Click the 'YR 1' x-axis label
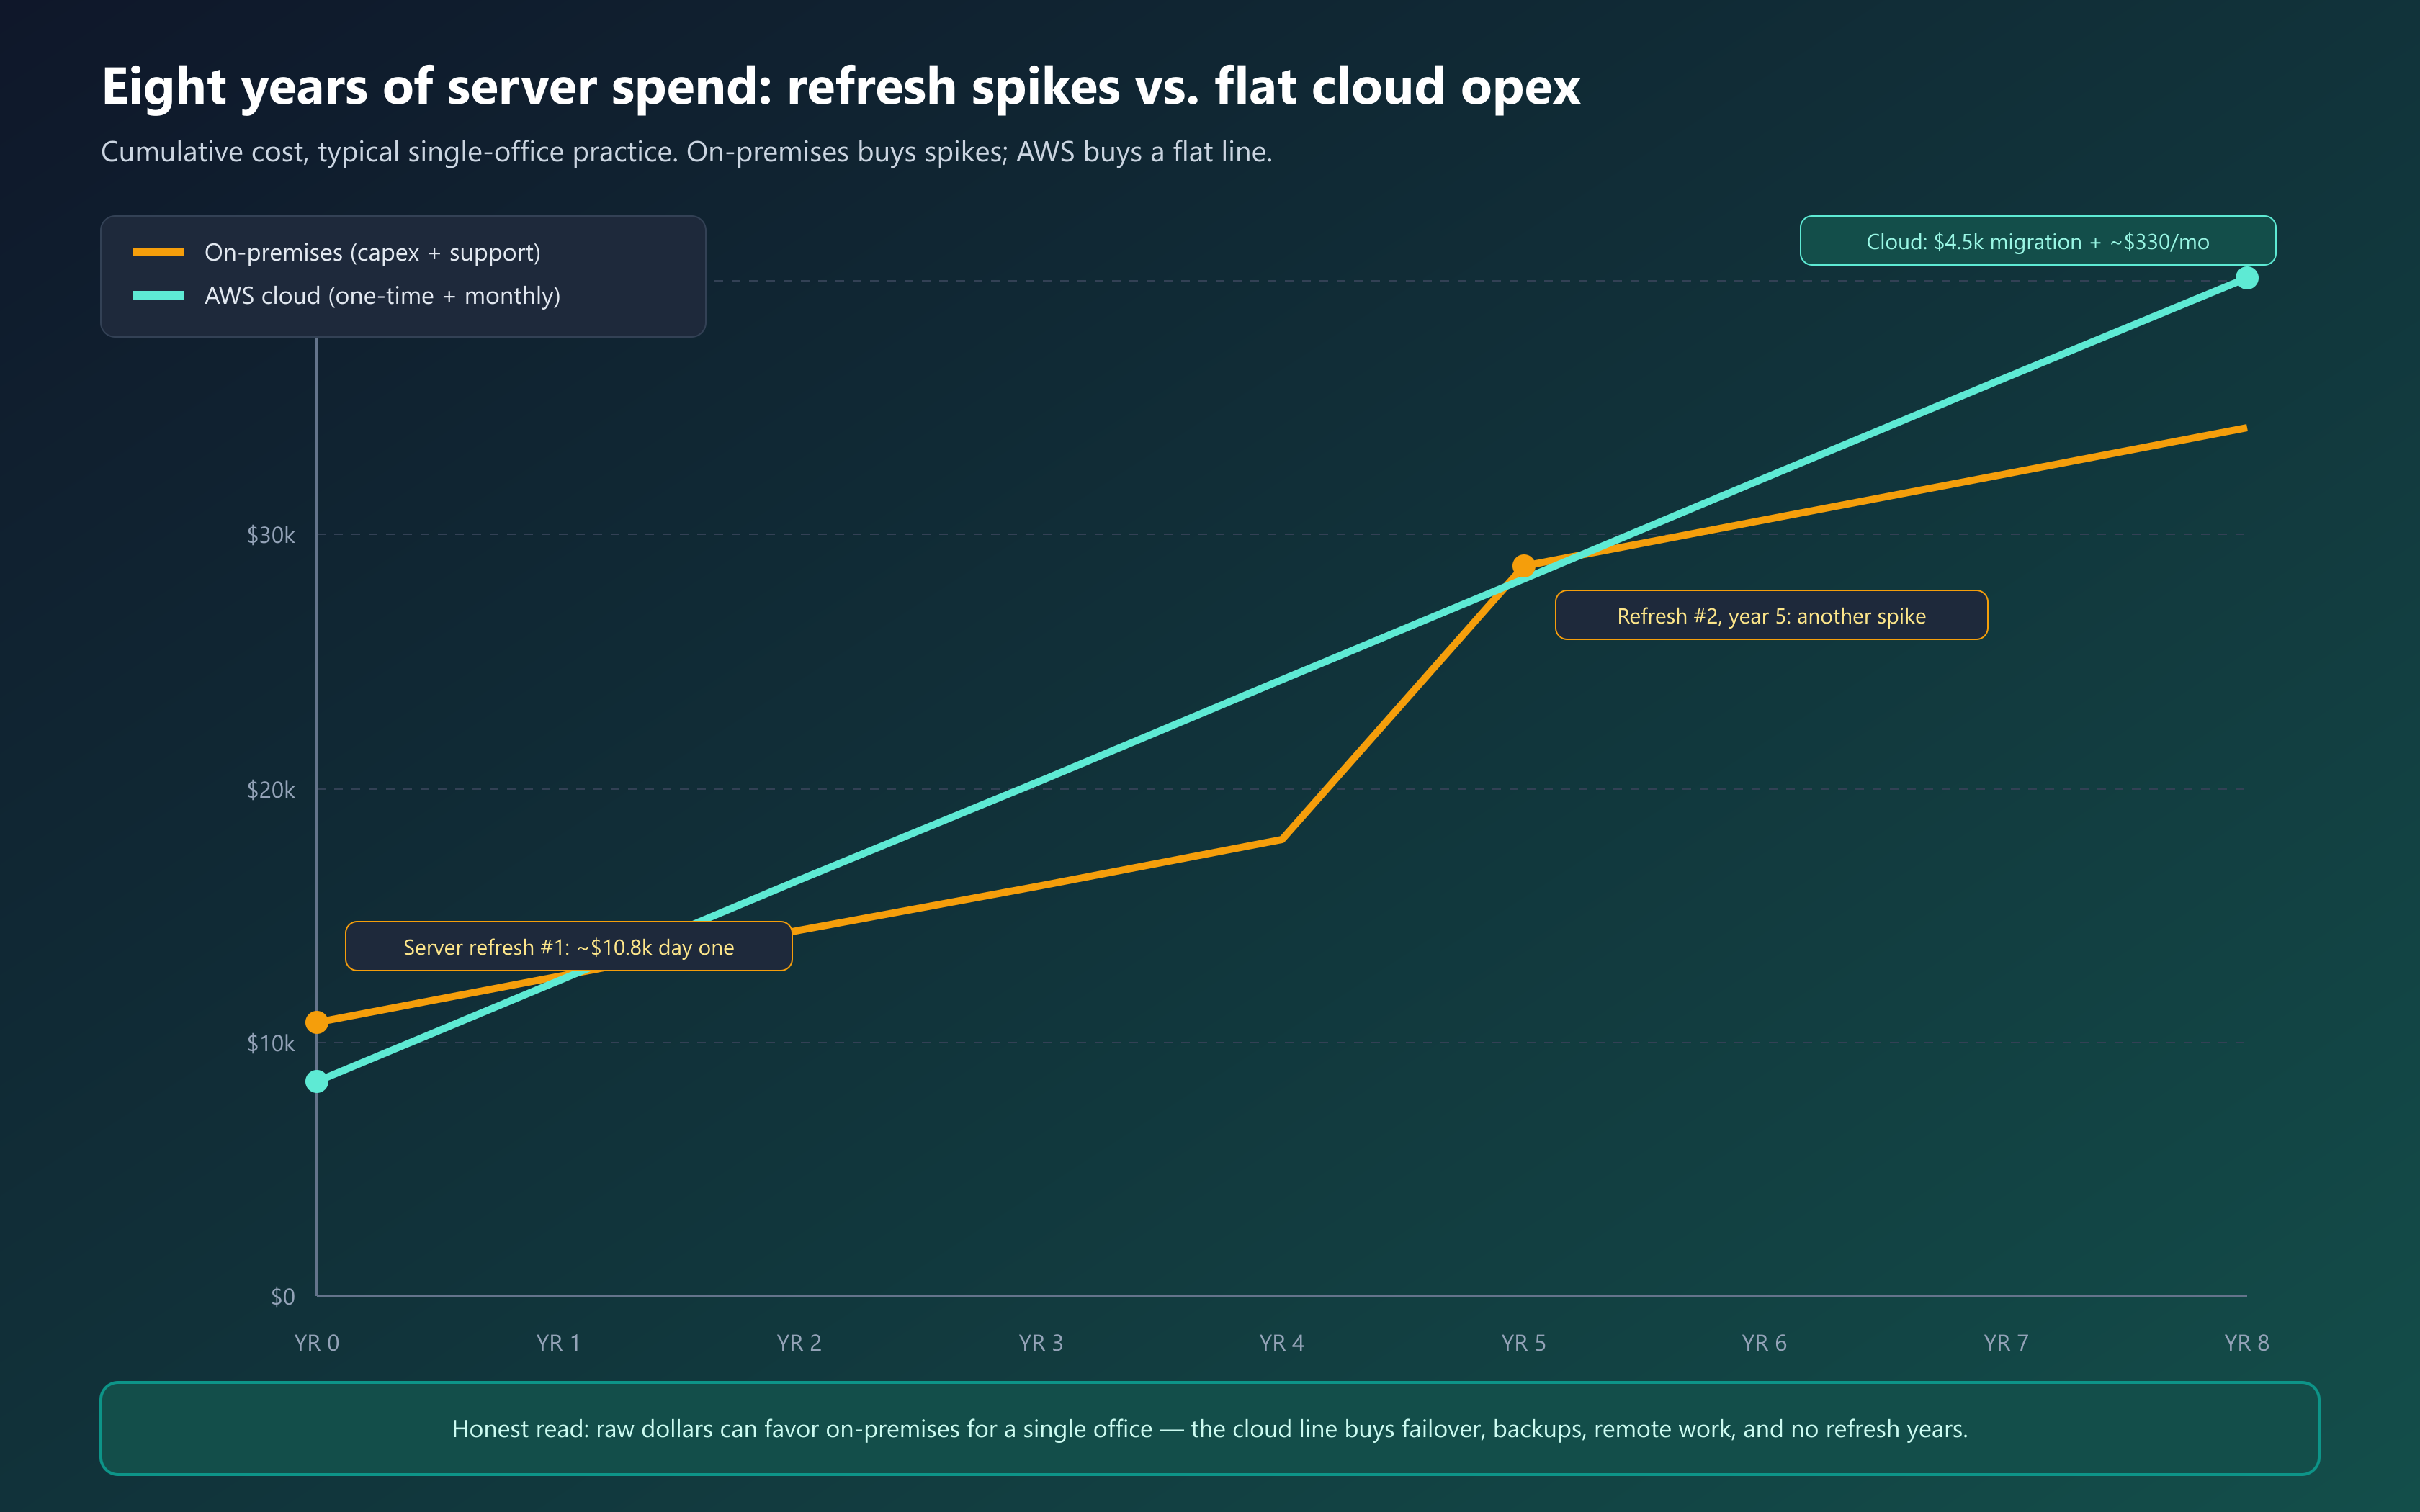The height and width of the screenshot is (1512, 2420). point(558,1343)
